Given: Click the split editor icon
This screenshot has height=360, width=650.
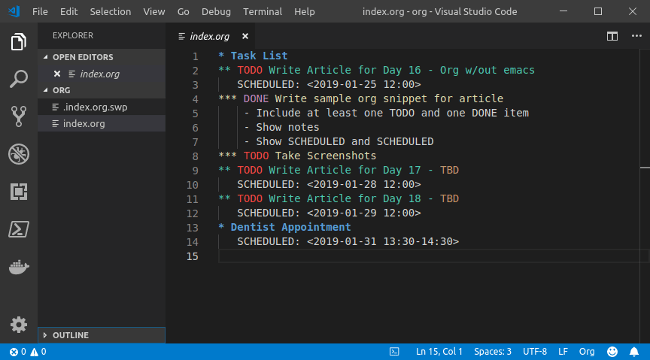Looking at the screenshot, I should 612,36.
